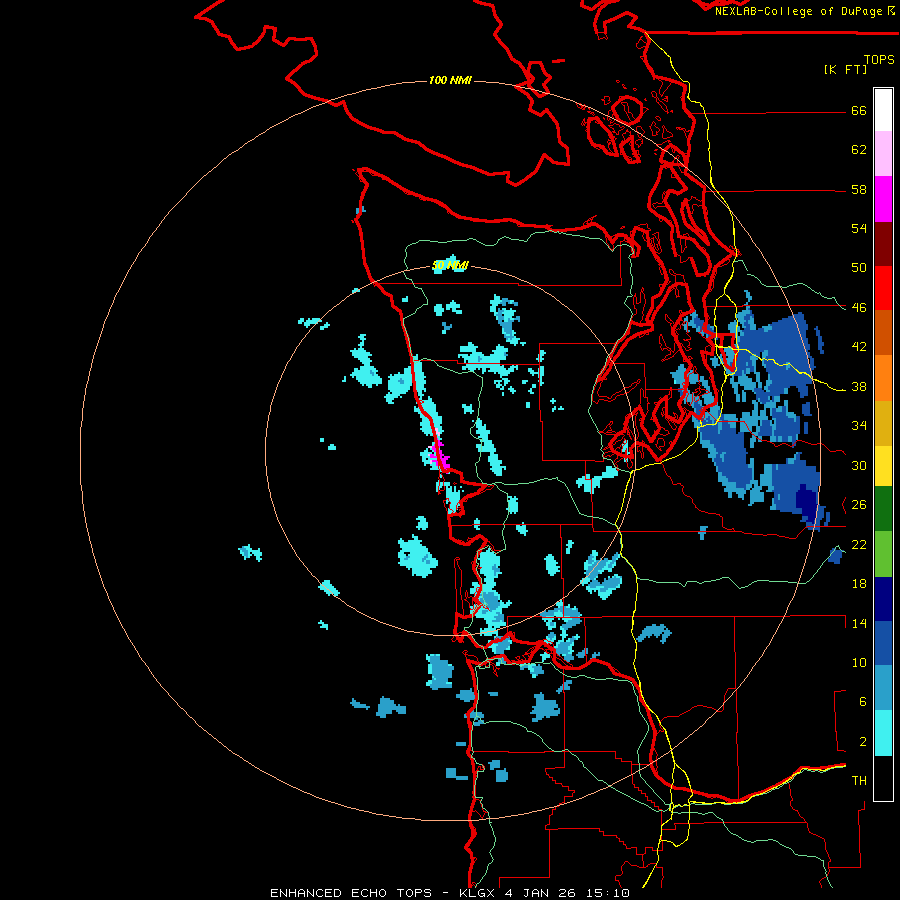900x900 pixels.
Task: Click the legend value 22
Action: coord(859,544)
